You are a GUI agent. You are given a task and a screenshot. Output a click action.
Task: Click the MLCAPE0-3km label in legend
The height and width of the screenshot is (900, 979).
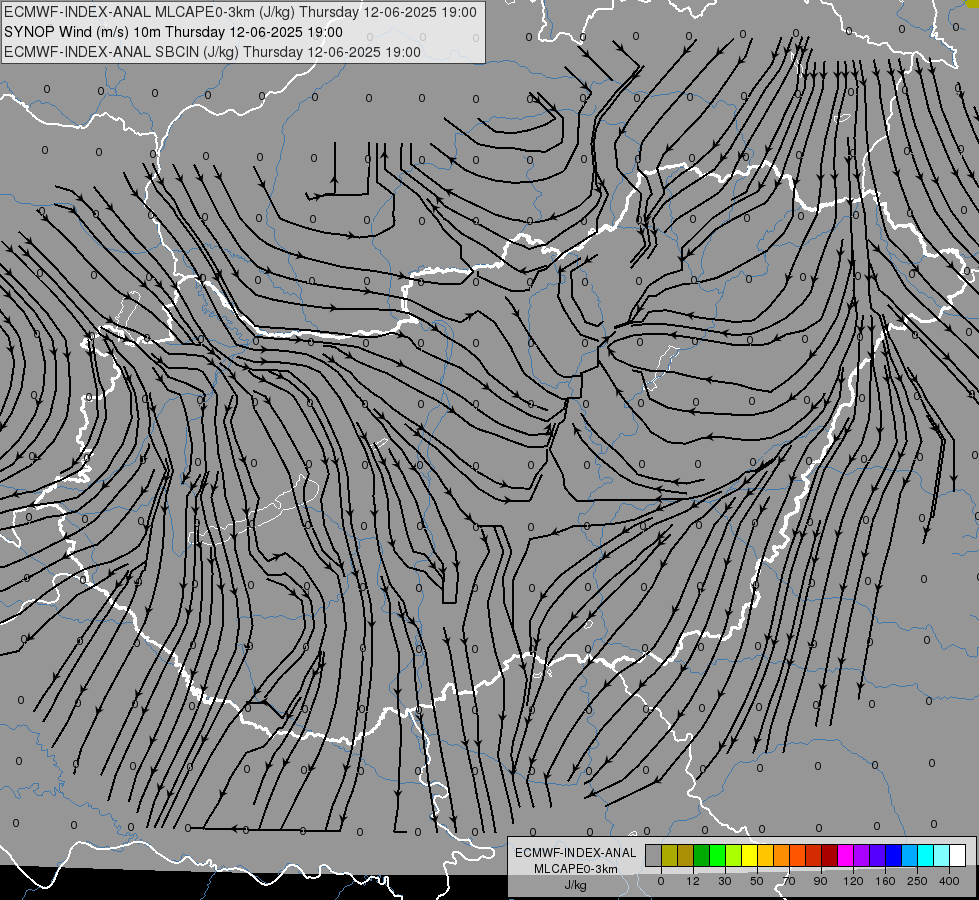click(x=576, y=869)
